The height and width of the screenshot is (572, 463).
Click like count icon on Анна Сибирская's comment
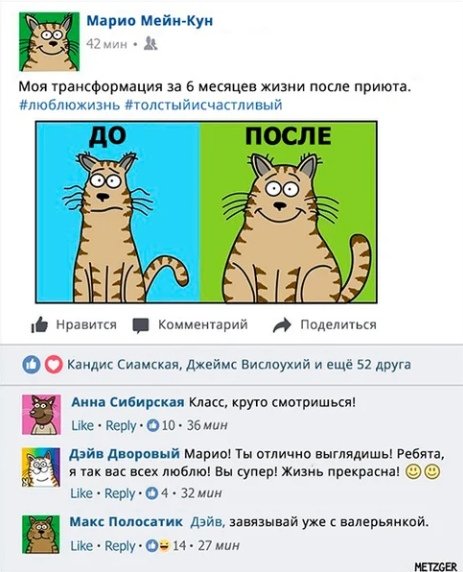click(153, 425)
